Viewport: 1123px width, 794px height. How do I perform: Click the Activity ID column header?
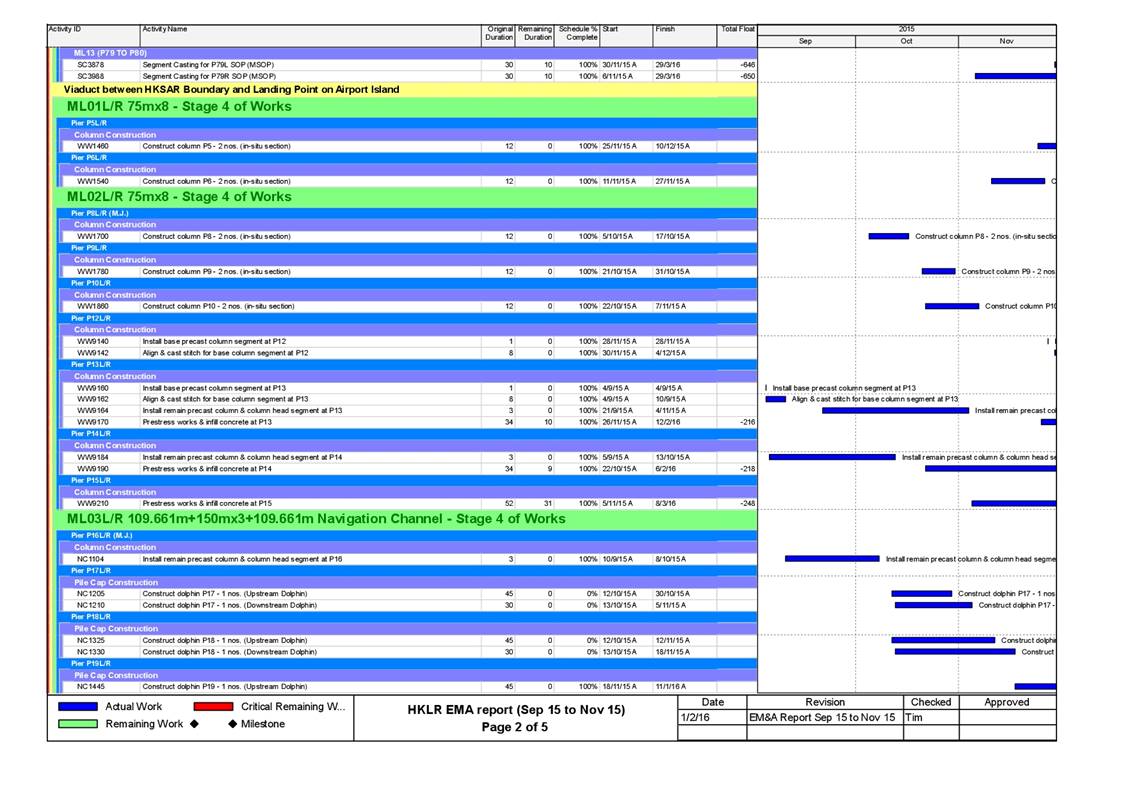(93, 36)
